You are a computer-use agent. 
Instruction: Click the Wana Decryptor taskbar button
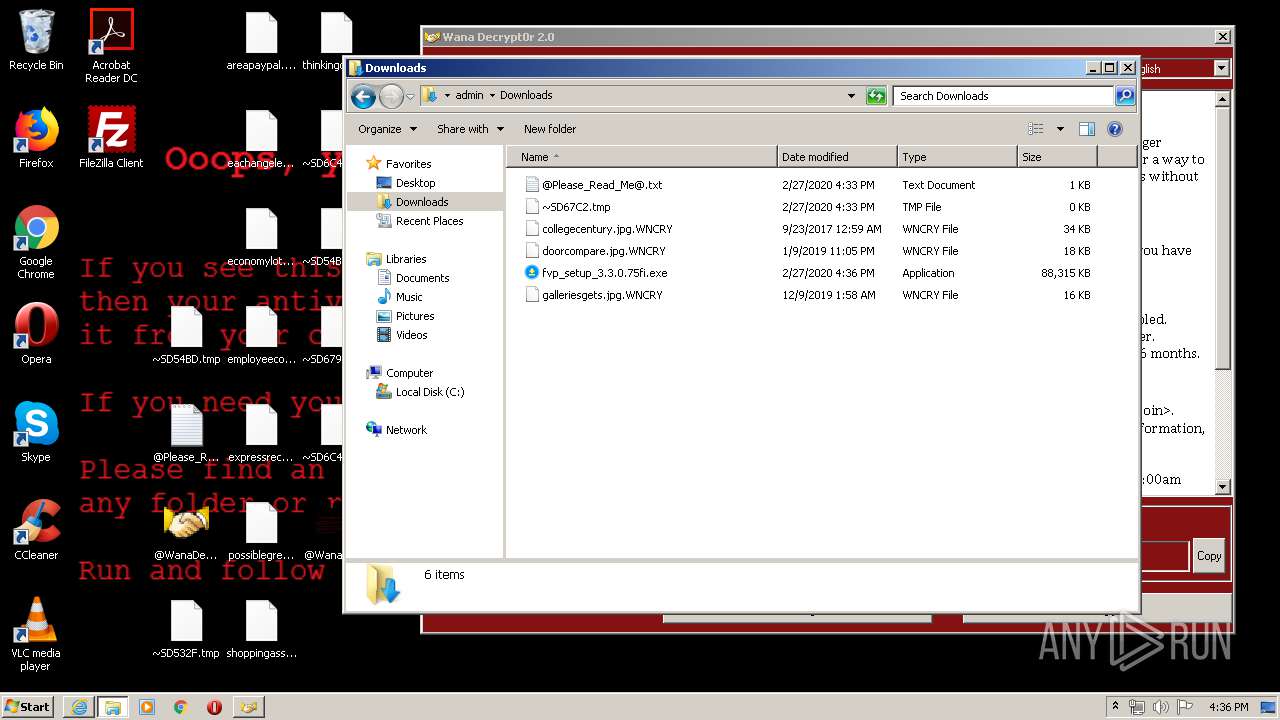click(248, 707)
